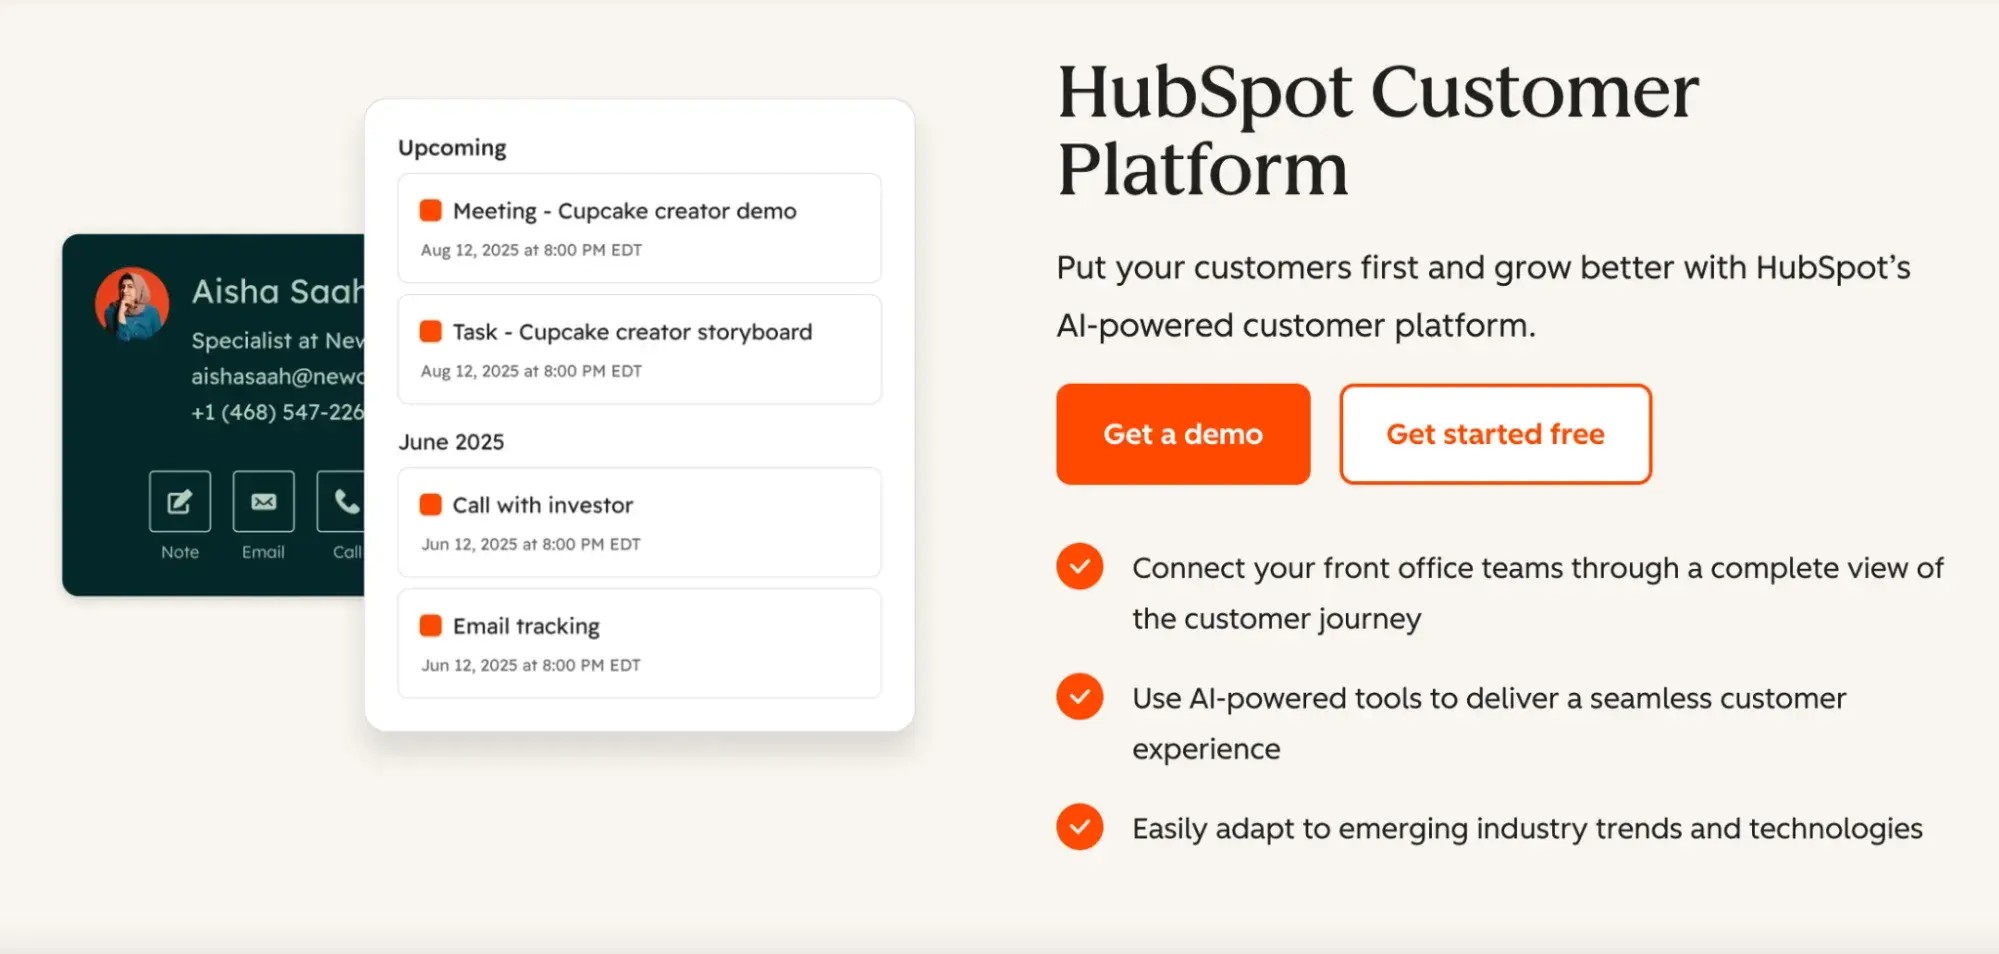
Task: Click orange marker beside Email tracking
Action: click(x=430, y=625)
